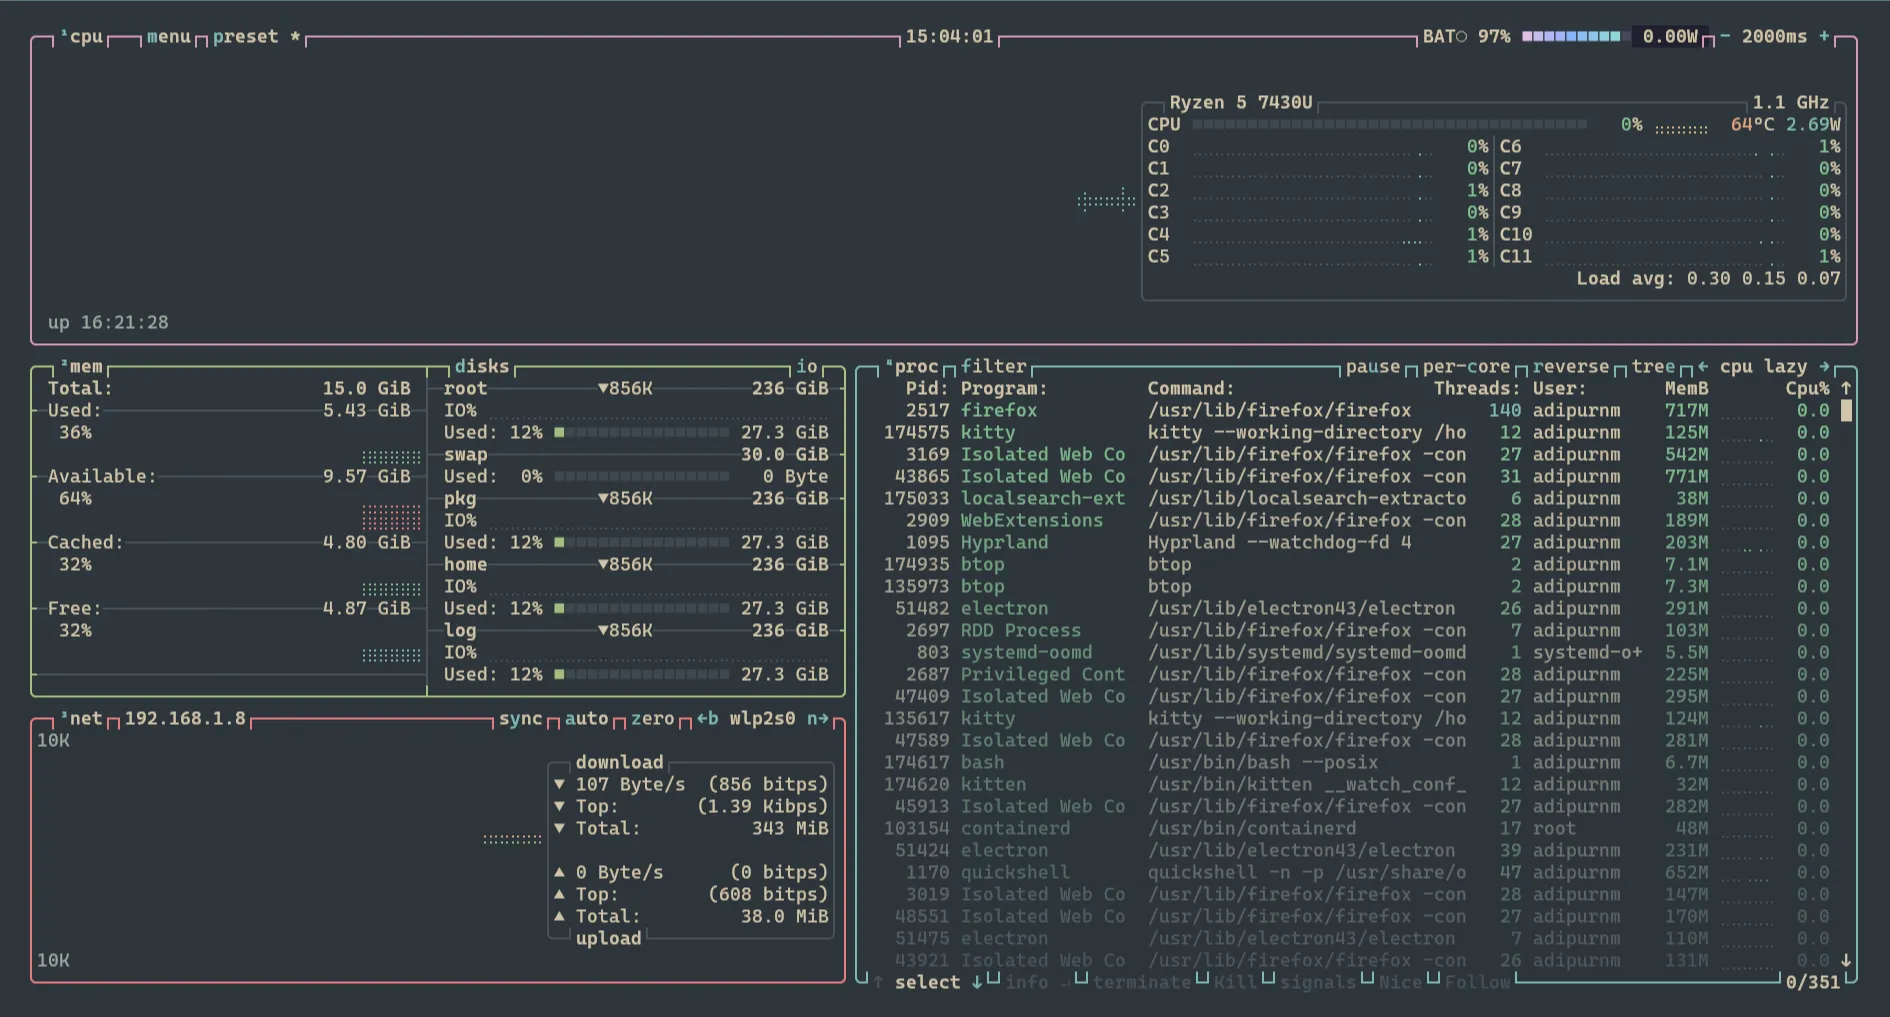
Task: Move selection down with select down arrow
Action: coord(977,983)
